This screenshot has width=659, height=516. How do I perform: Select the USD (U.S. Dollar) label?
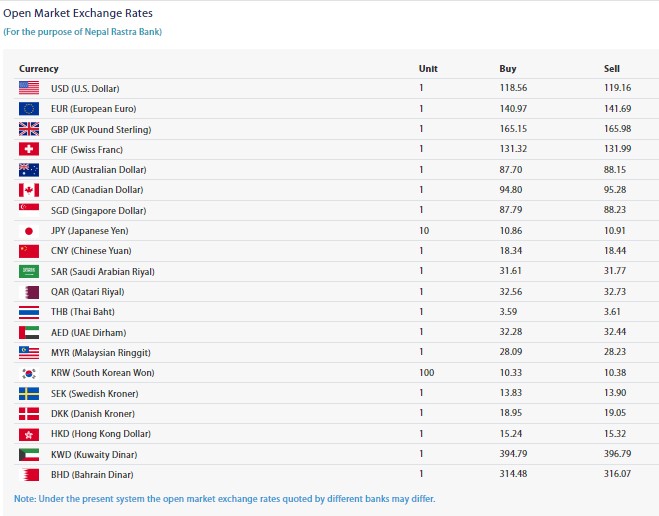pyautogui.click(x=85, y=88)
